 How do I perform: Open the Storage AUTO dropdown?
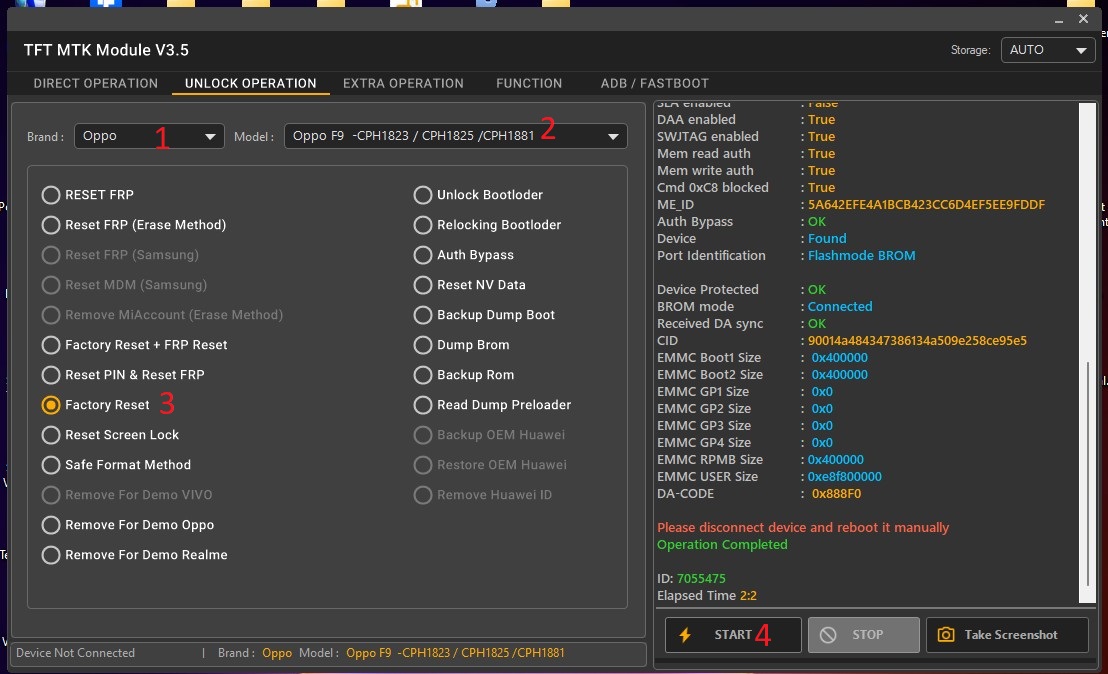pos(1048,50)
